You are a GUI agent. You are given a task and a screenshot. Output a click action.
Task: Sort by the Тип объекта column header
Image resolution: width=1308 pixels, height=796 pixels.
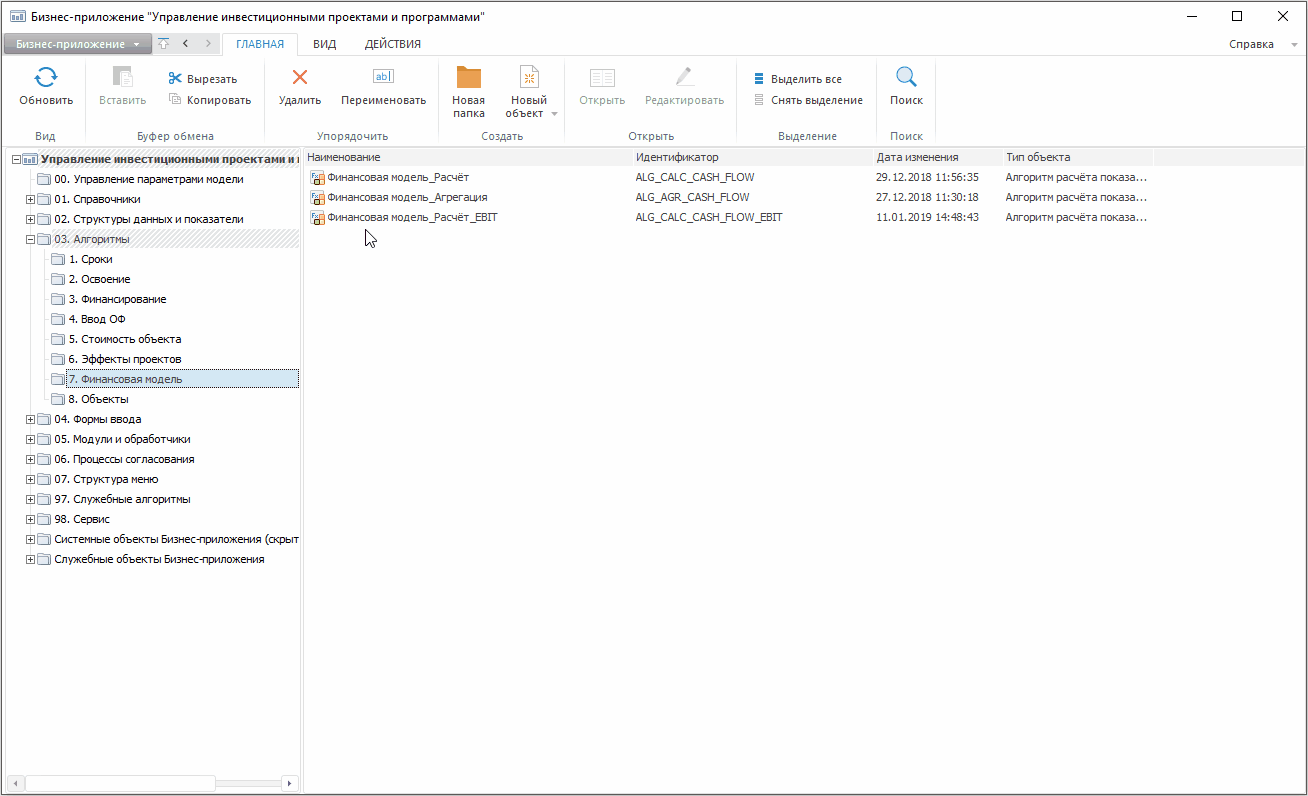coord(1078,157)
